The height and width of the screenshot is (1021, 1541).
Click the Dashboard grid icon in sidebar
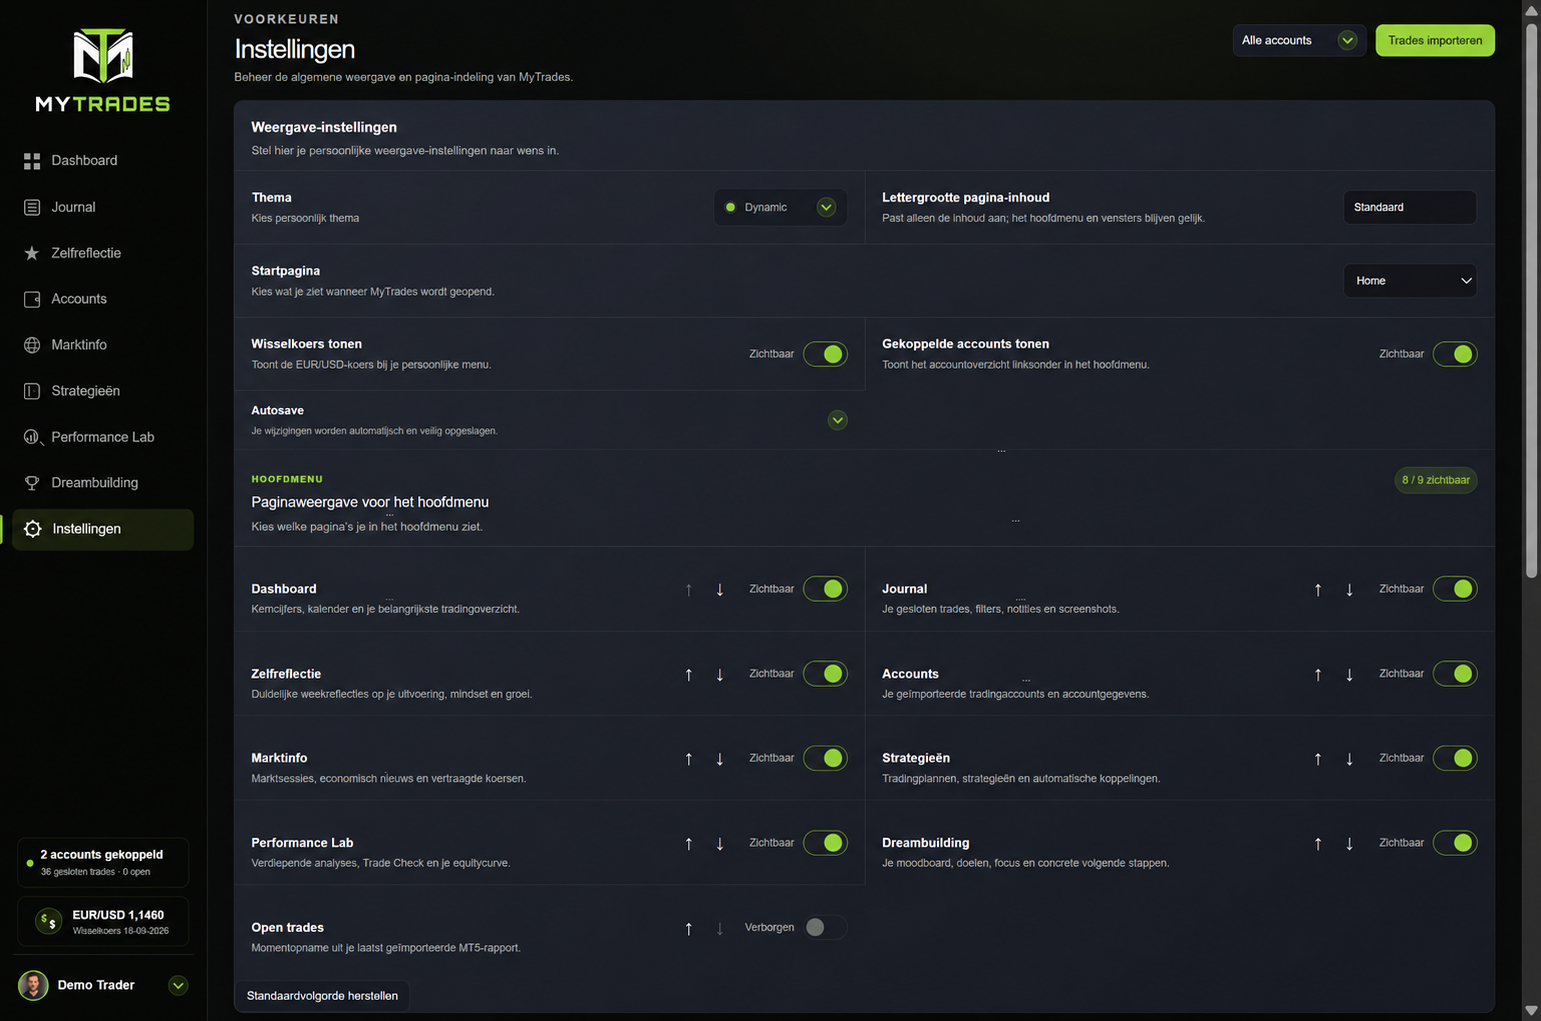coord(32,161)
